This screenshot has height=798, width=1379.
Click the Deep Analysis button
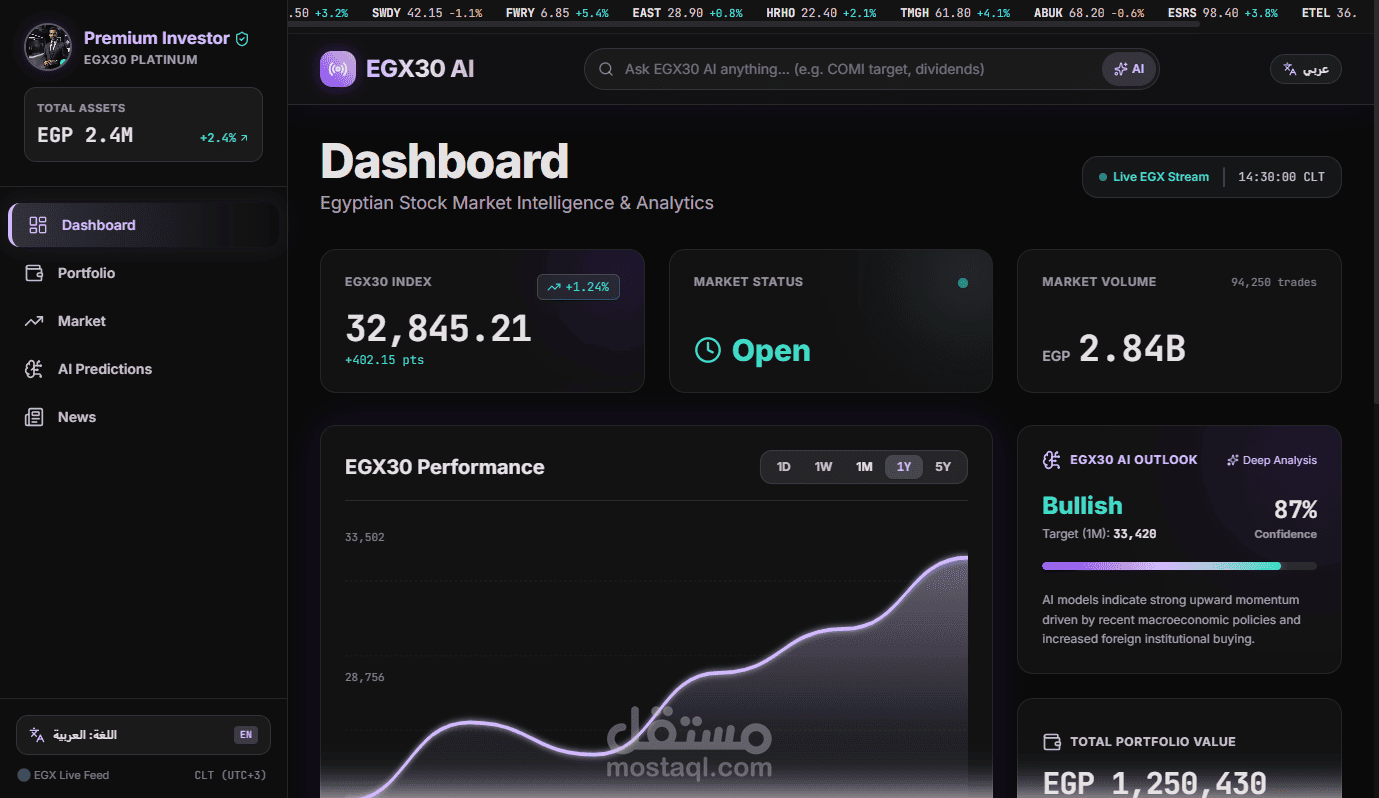pos(1272,461)
